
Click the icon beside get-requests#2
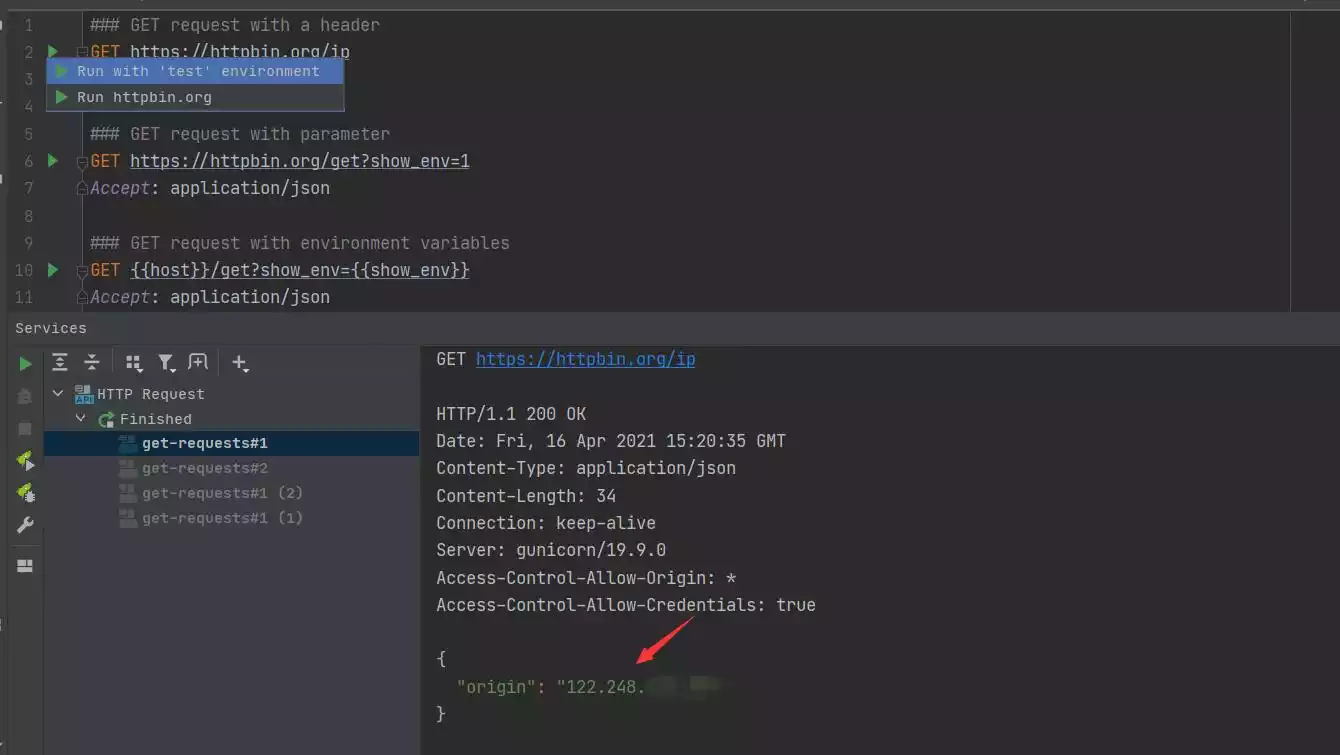point(127,468)
